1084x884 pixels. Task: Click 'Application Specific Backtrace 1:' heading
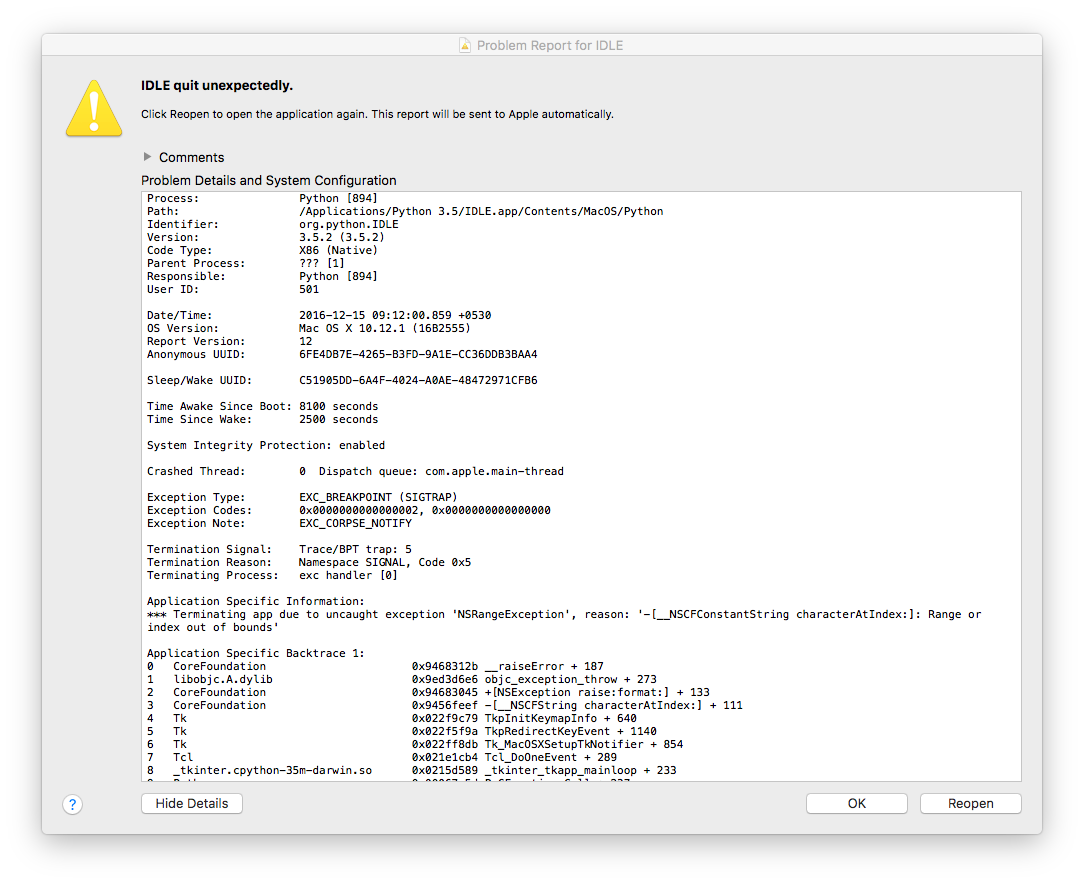pyautogui.click(x=255, y=653)
